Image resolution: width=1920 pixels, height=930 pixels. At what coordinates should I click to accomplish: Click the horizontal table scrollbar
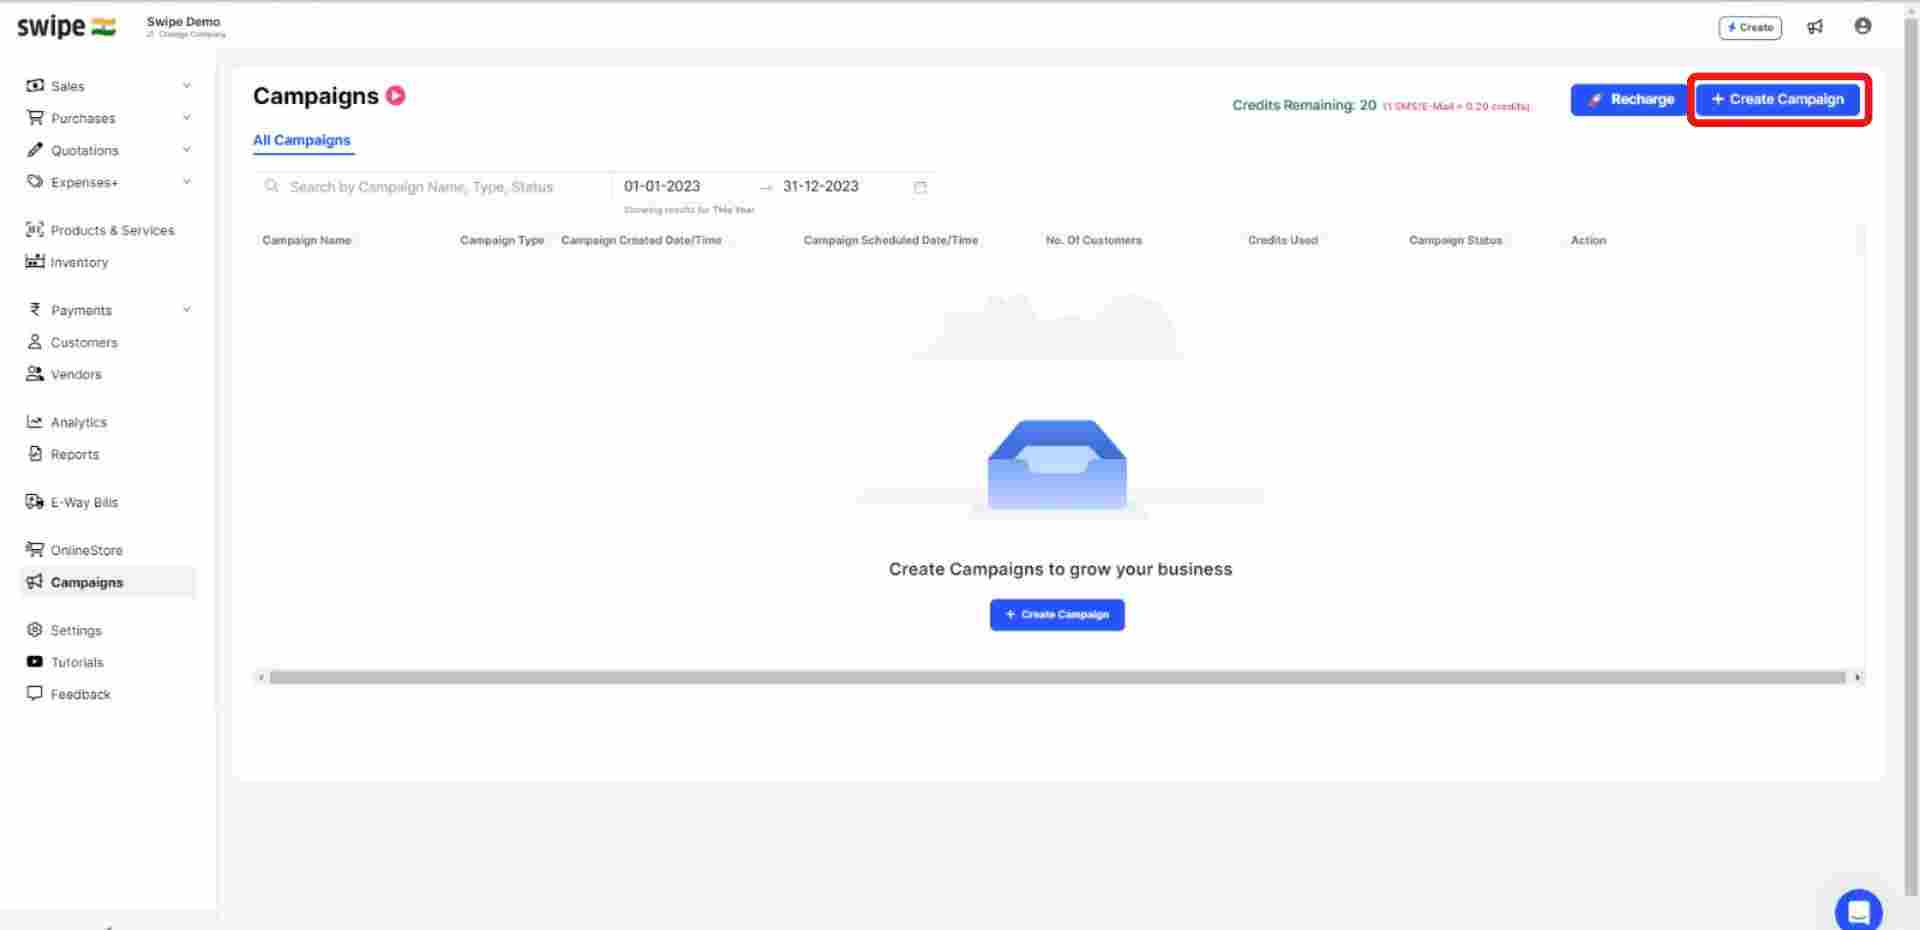[x=1057, y=677]
